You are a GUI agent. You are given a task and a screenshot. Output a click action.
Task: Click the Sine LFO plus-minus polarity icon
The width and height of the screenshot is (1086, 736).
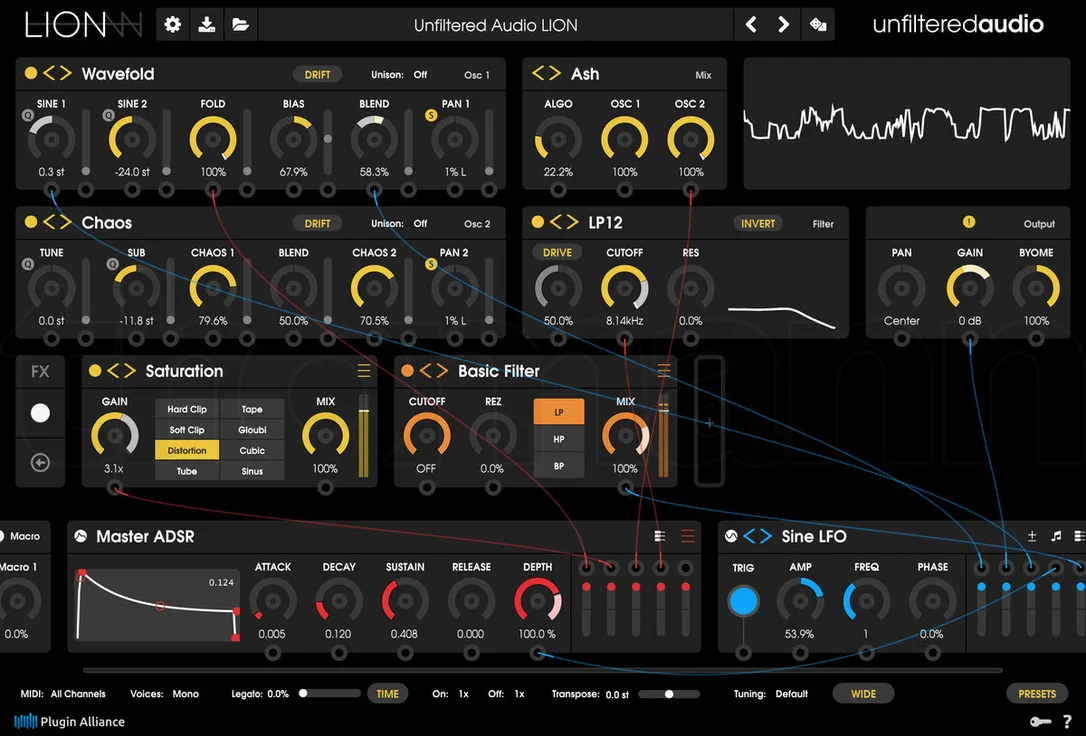1032,536
